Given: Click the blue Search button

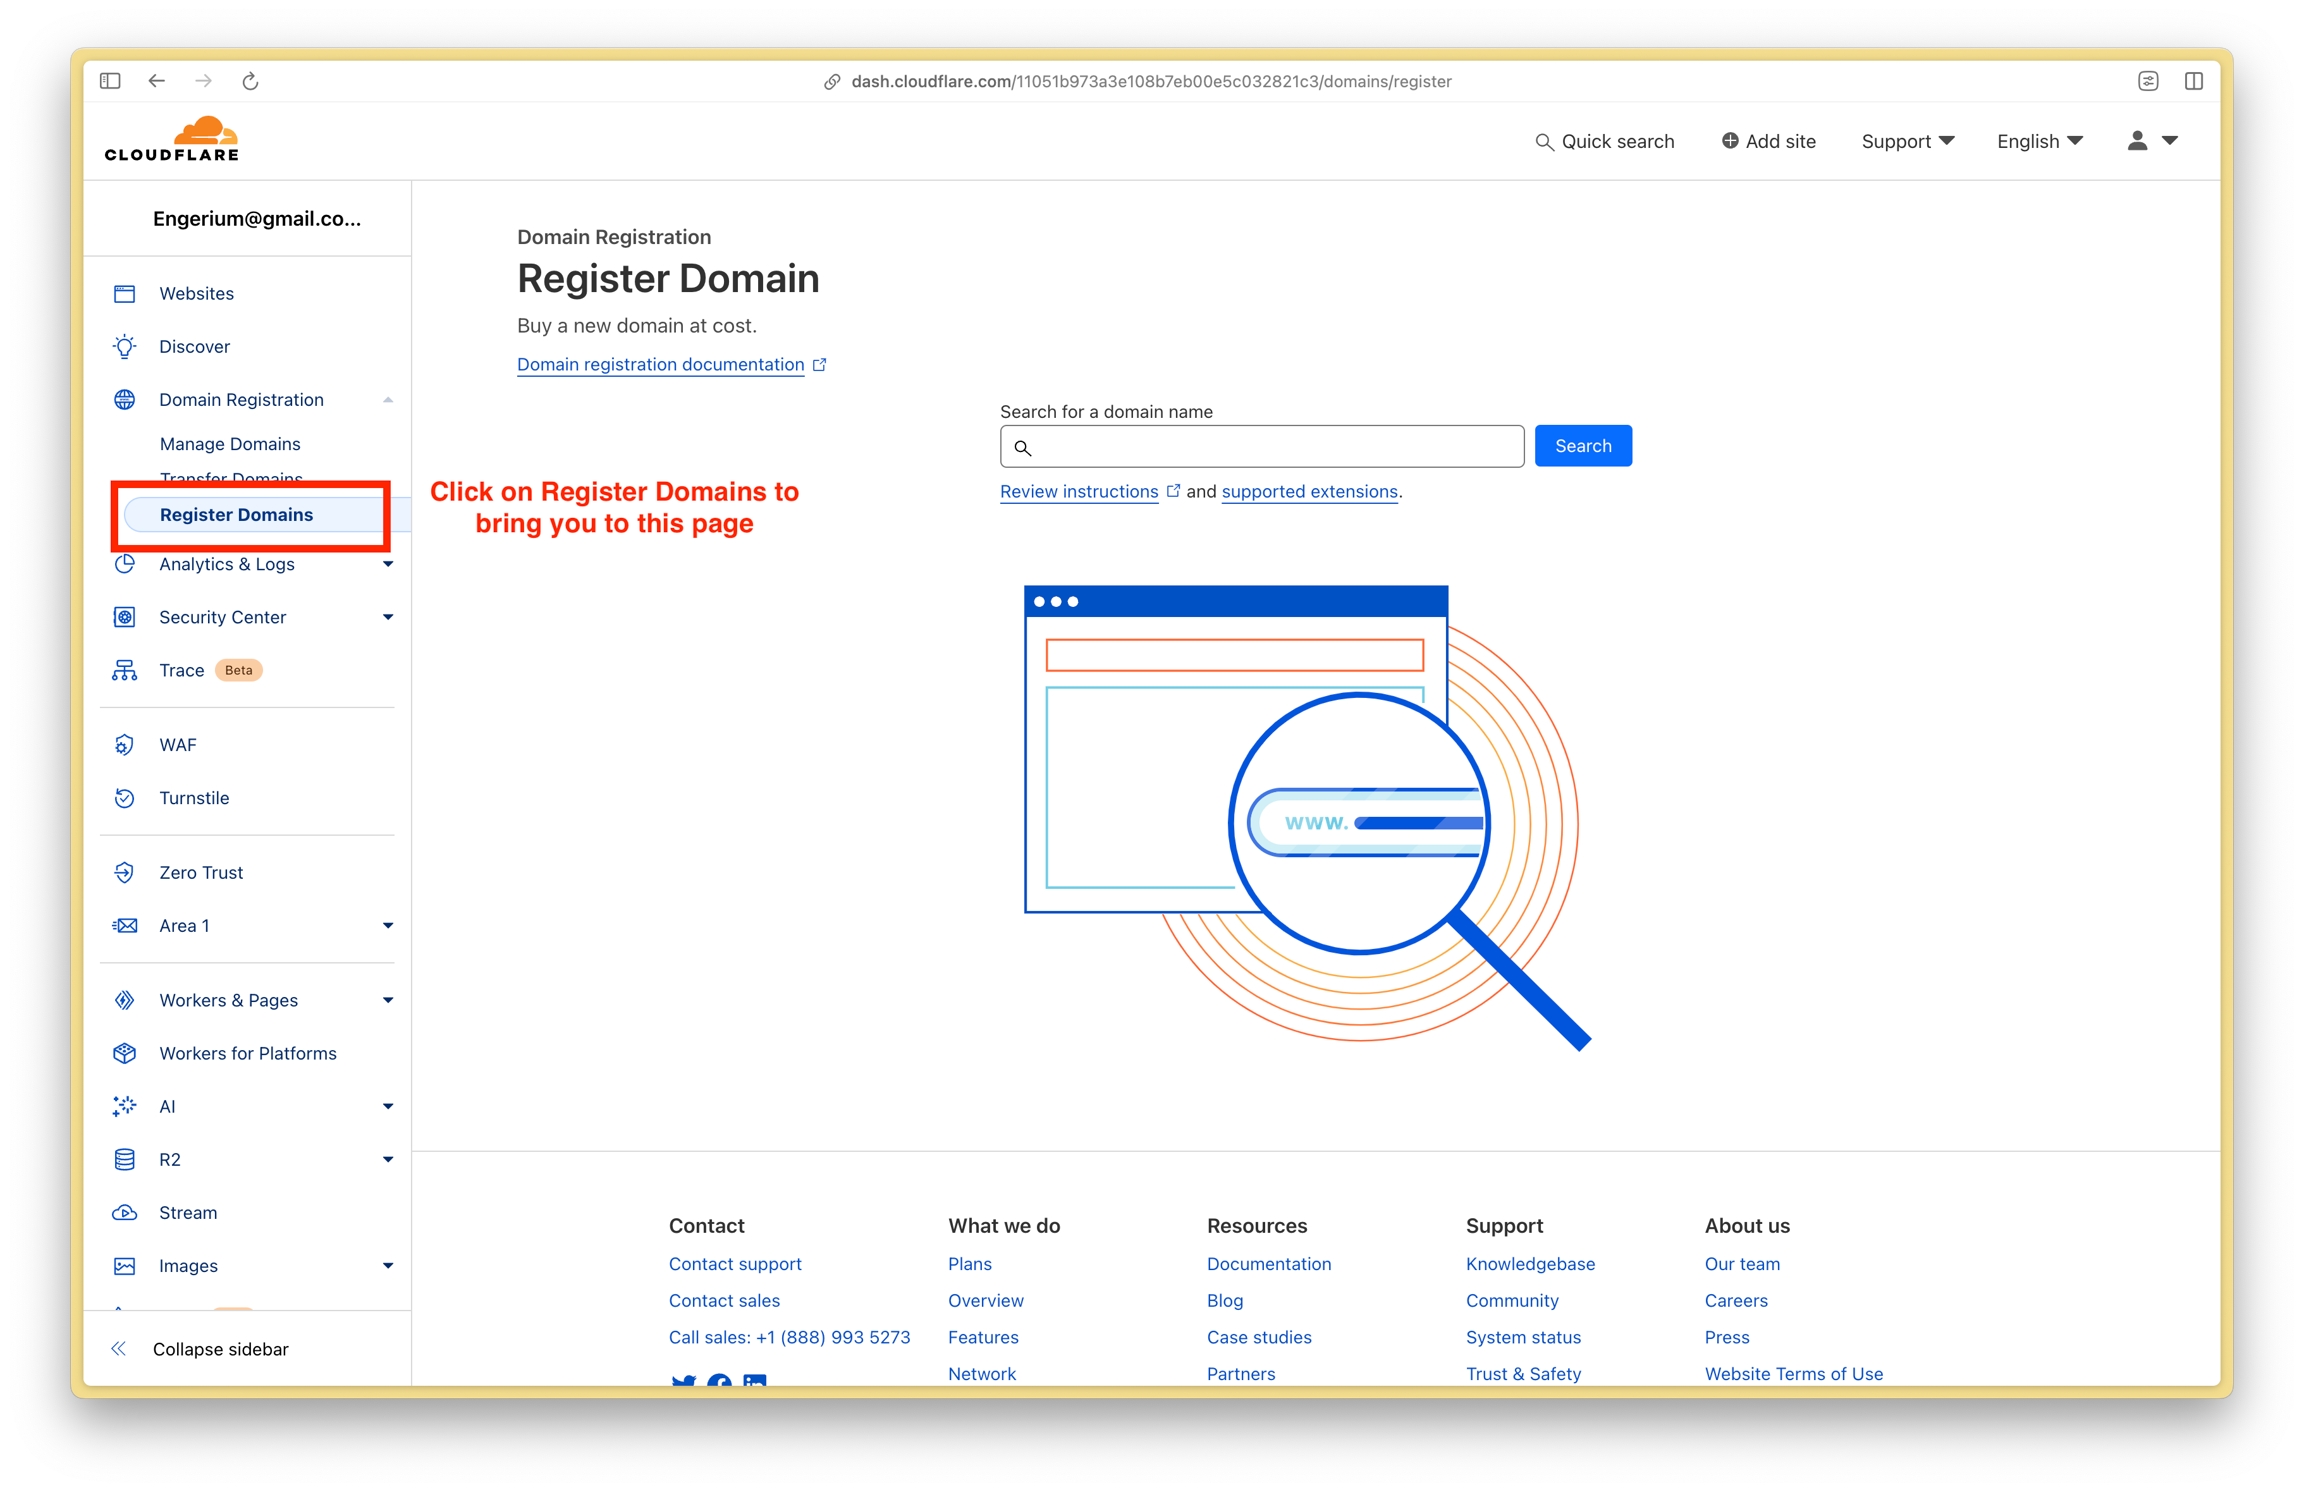Looking at the screenshot, I should pos(1582,446).
